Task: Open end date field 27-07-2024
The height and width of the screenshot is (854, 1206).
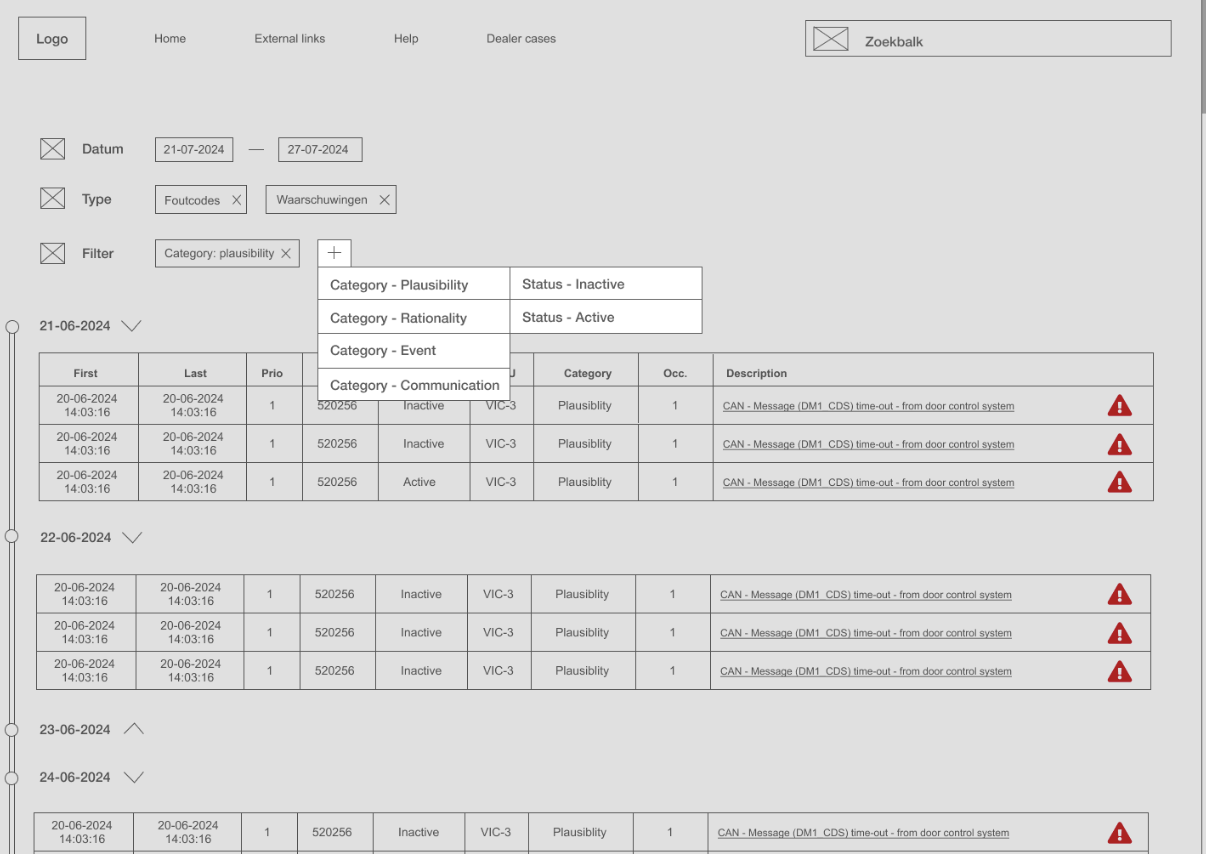Action: [x=319, y=150]
